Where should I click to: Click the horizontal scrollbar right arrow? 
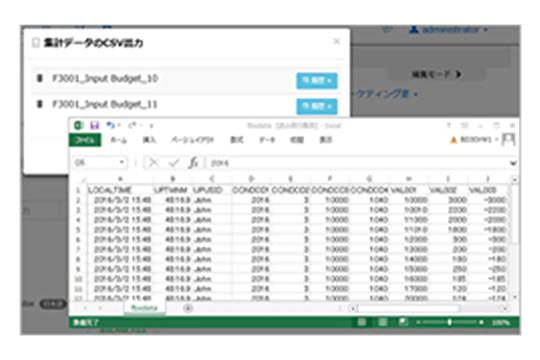(x=505, y=308)
